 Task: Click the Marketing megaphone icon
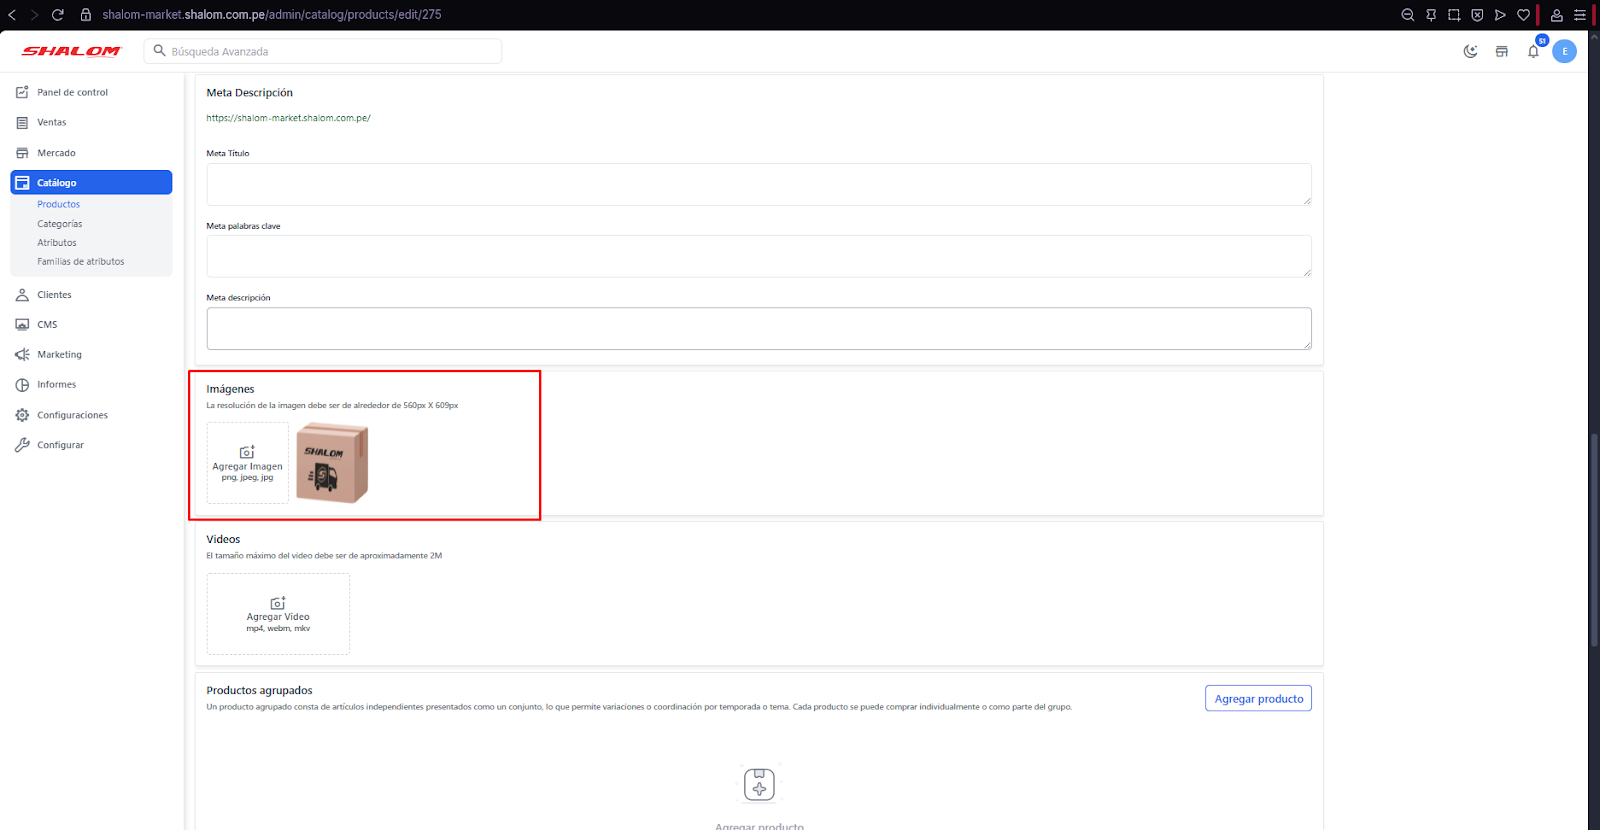click(22, 355)
